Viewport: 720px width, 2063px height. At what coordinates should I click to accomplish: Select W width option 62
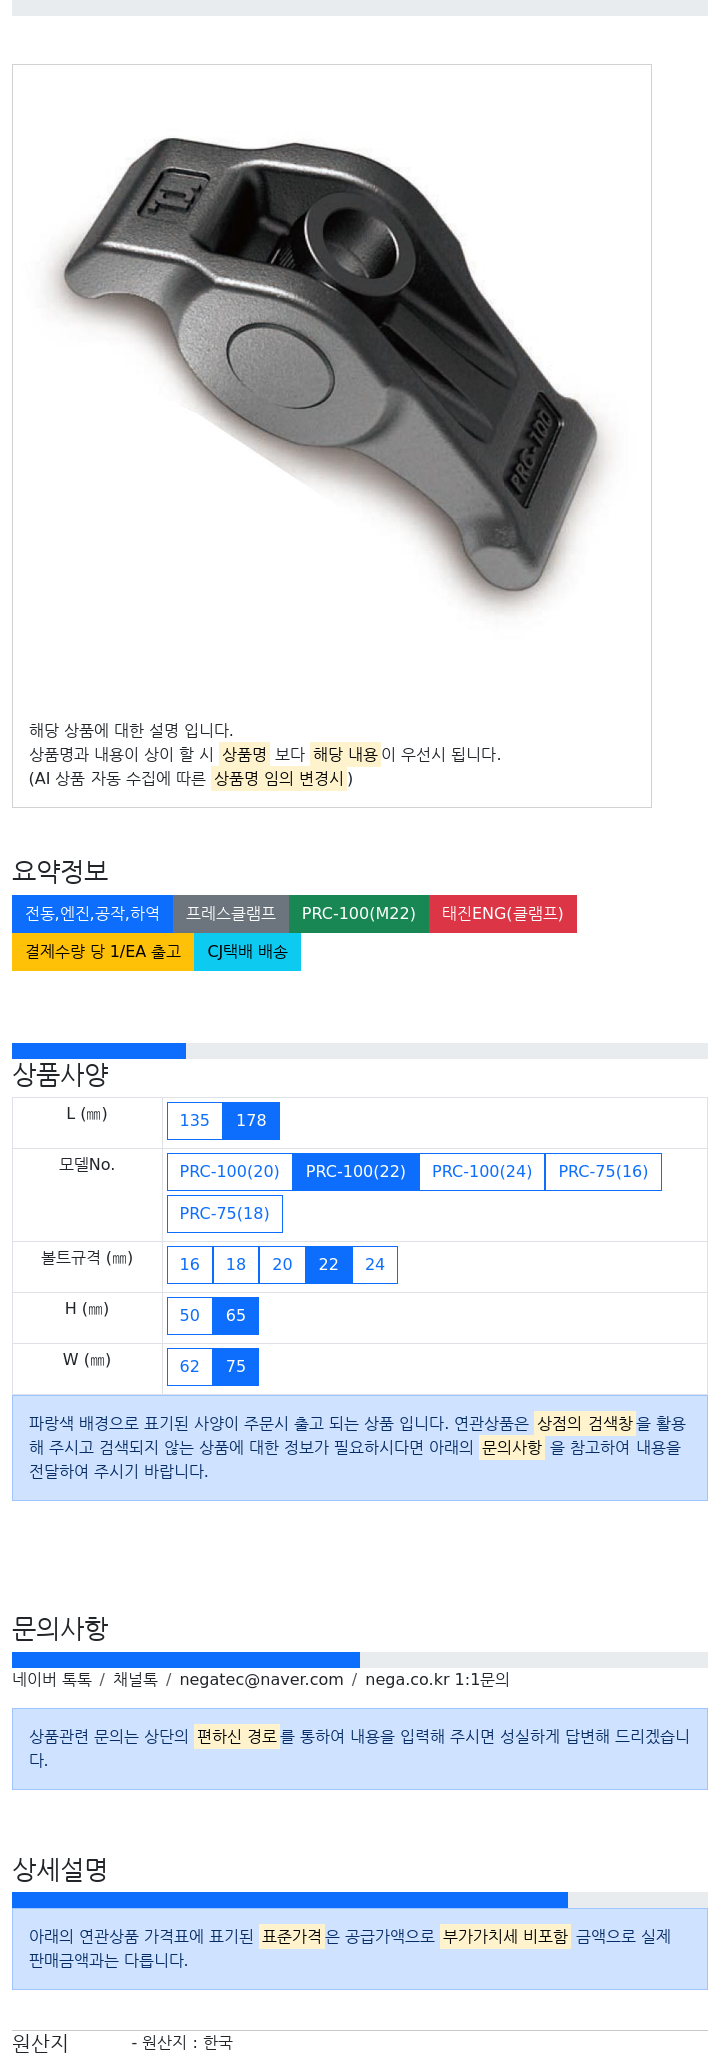[190, 1367]
